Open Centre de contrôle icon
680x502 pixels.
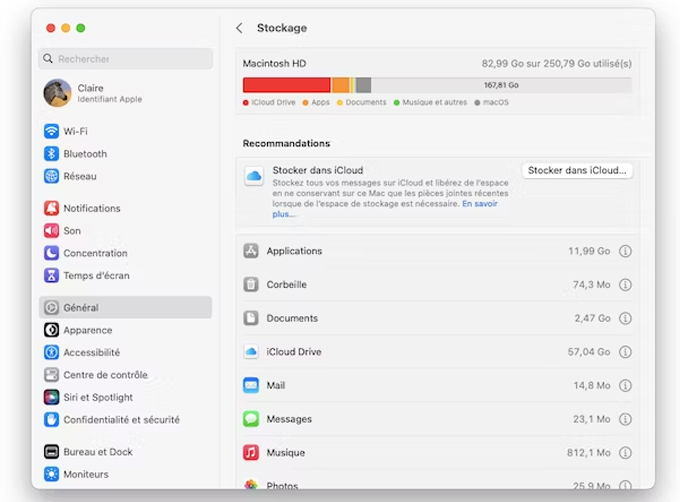(x=51, y=375)
